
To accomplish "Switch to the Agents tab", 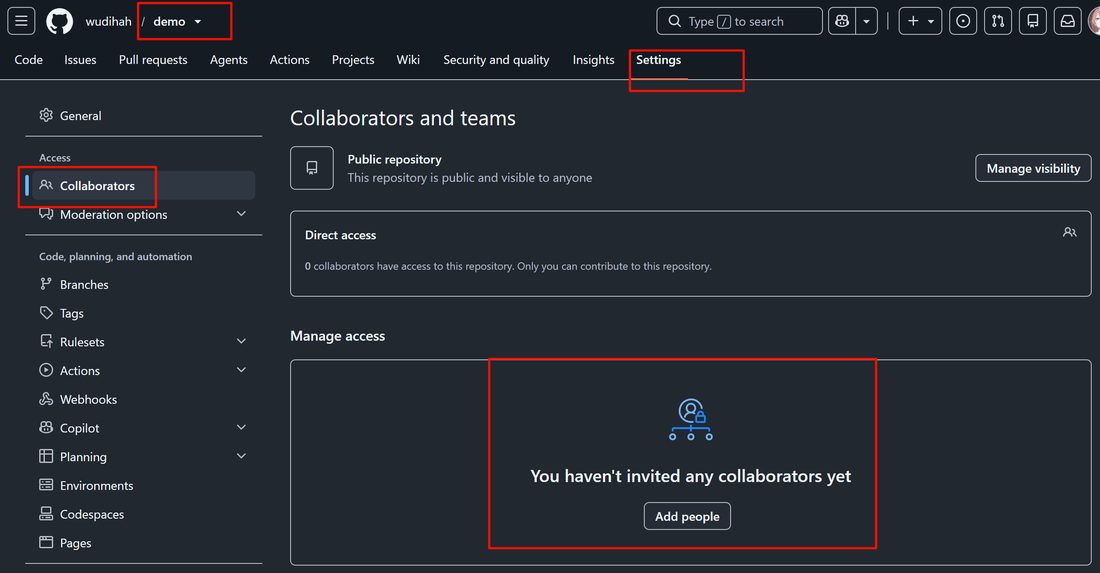I will click(229, 60).
